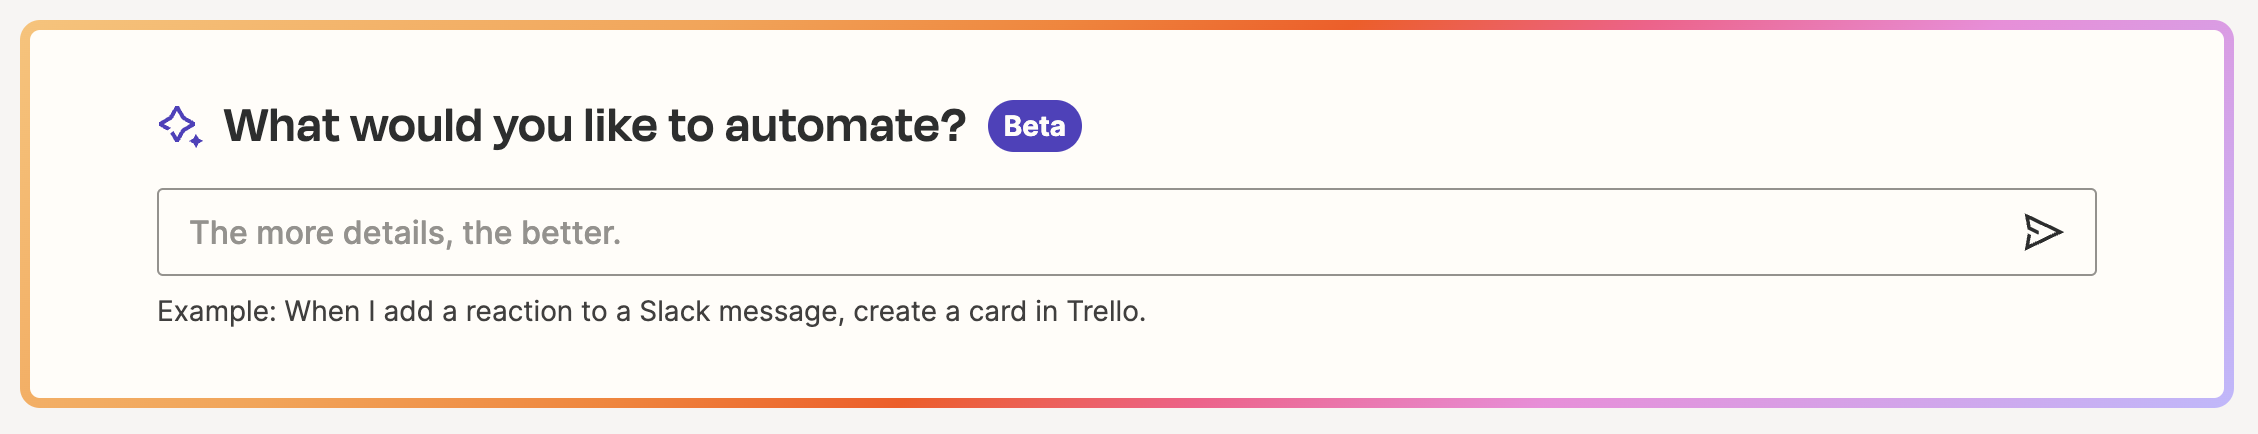Click the purple Beta badge
The height and width of the screenshot is (434, 2258).
click(1034, 126)
